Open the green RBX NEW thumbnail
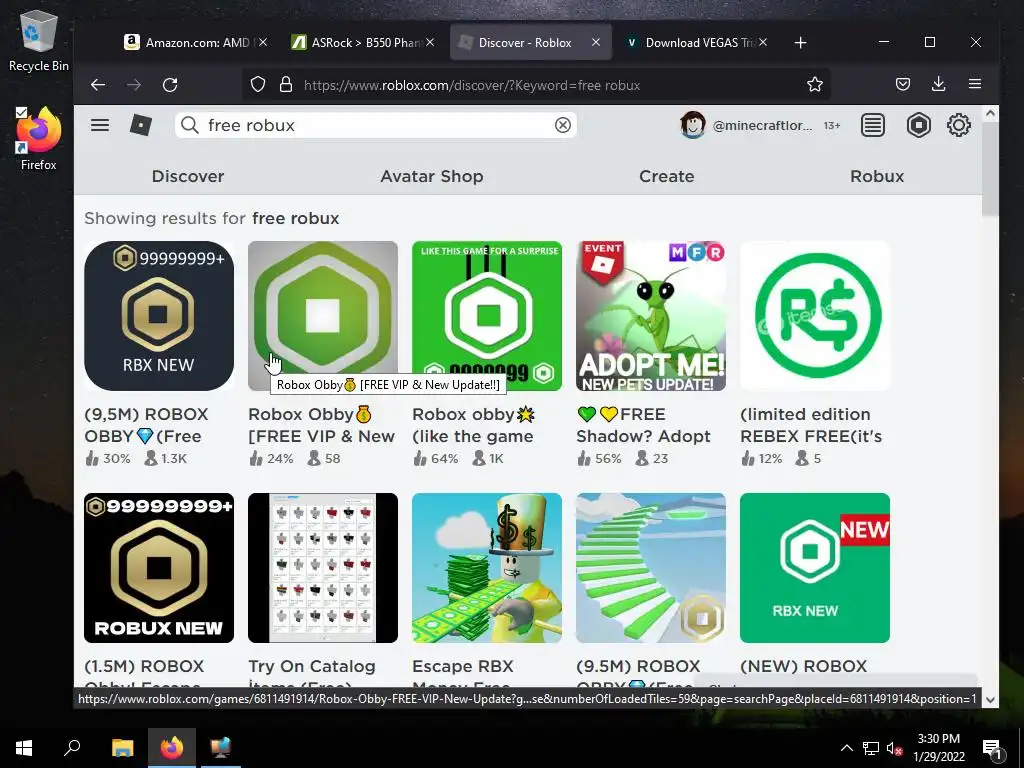 814,568
